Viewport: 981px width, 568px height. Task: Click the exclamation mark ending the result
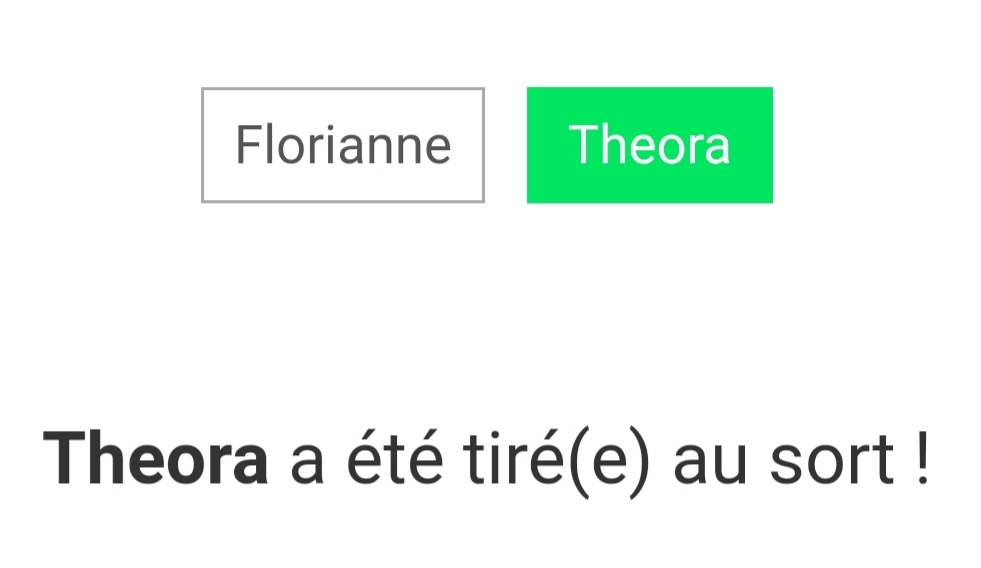coord(922,459)
